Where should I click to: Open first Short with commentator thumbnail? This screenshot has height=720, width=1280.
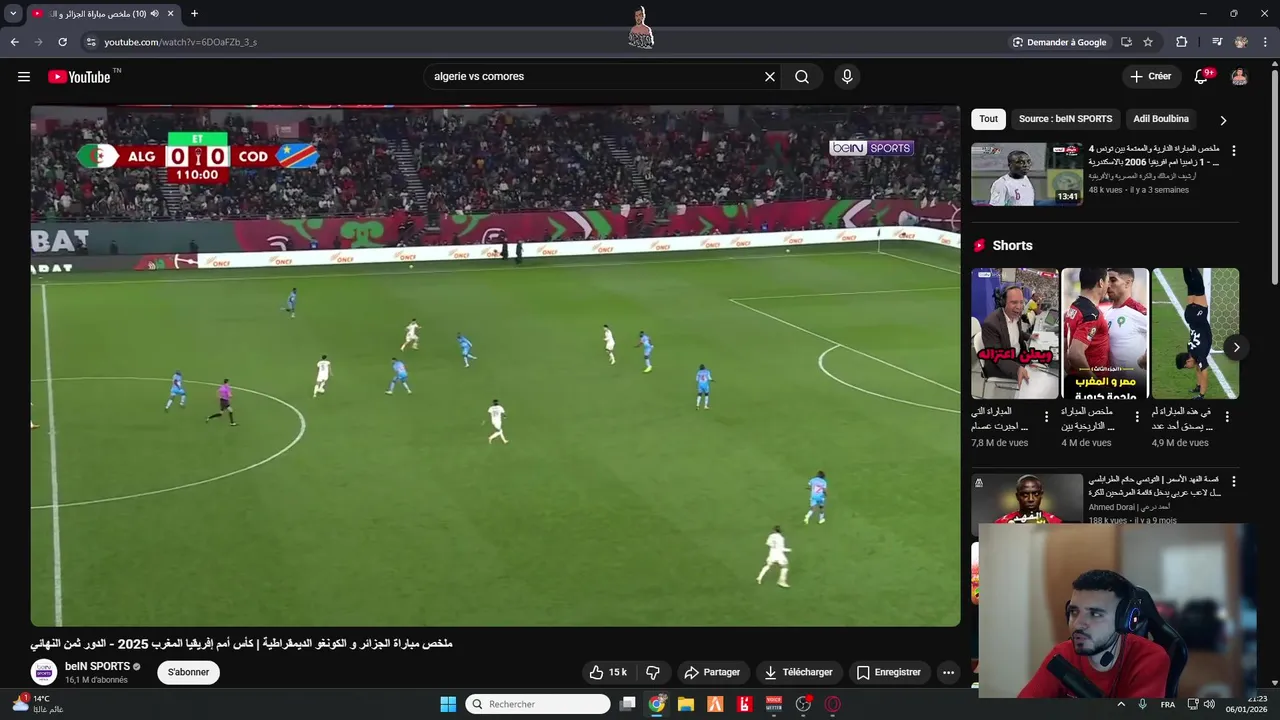click(x=1014, y=333)
